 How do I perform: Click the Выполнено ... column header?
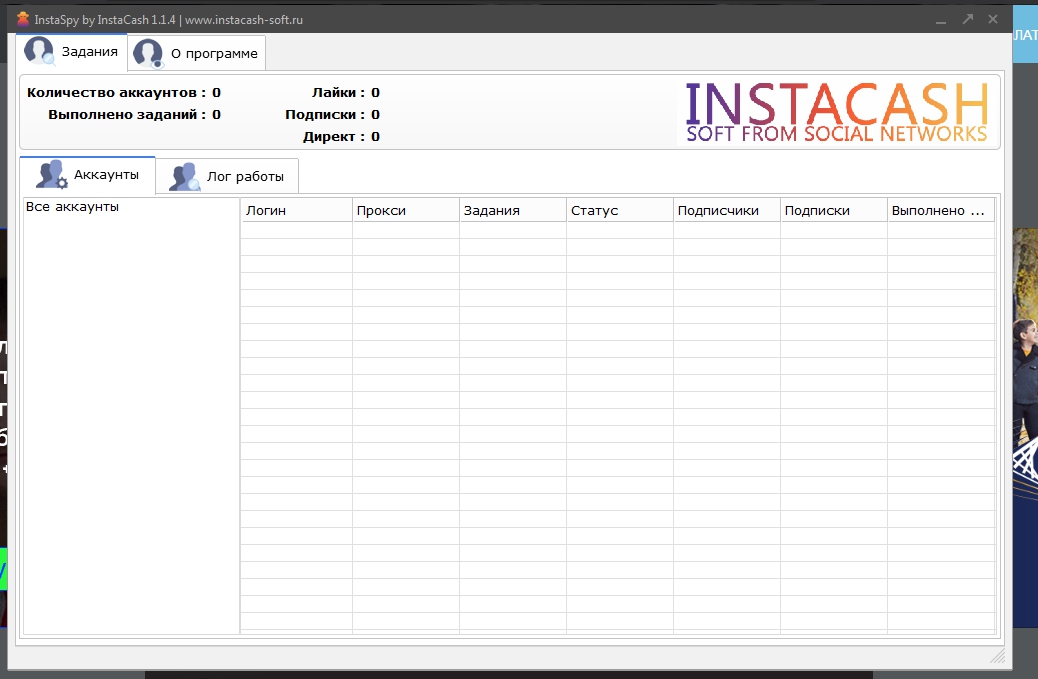point(941,210)
